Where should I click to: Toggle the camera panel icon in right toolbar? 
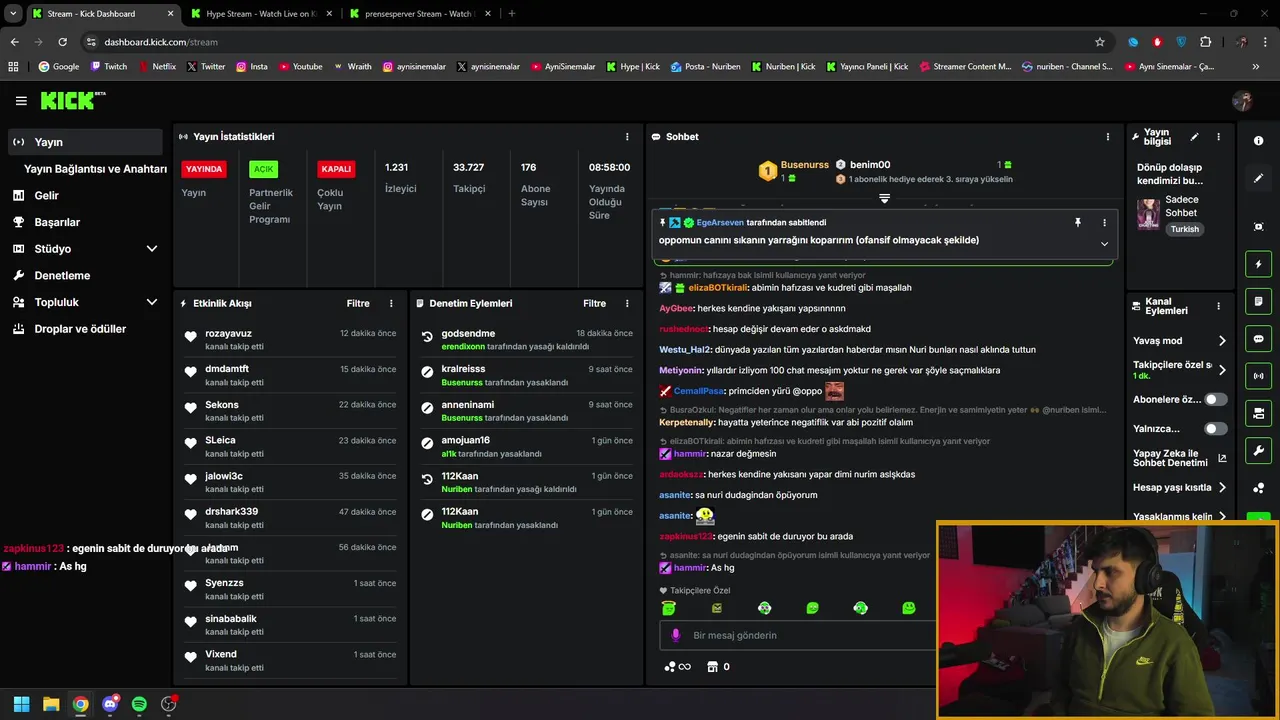pos(1258,413)
